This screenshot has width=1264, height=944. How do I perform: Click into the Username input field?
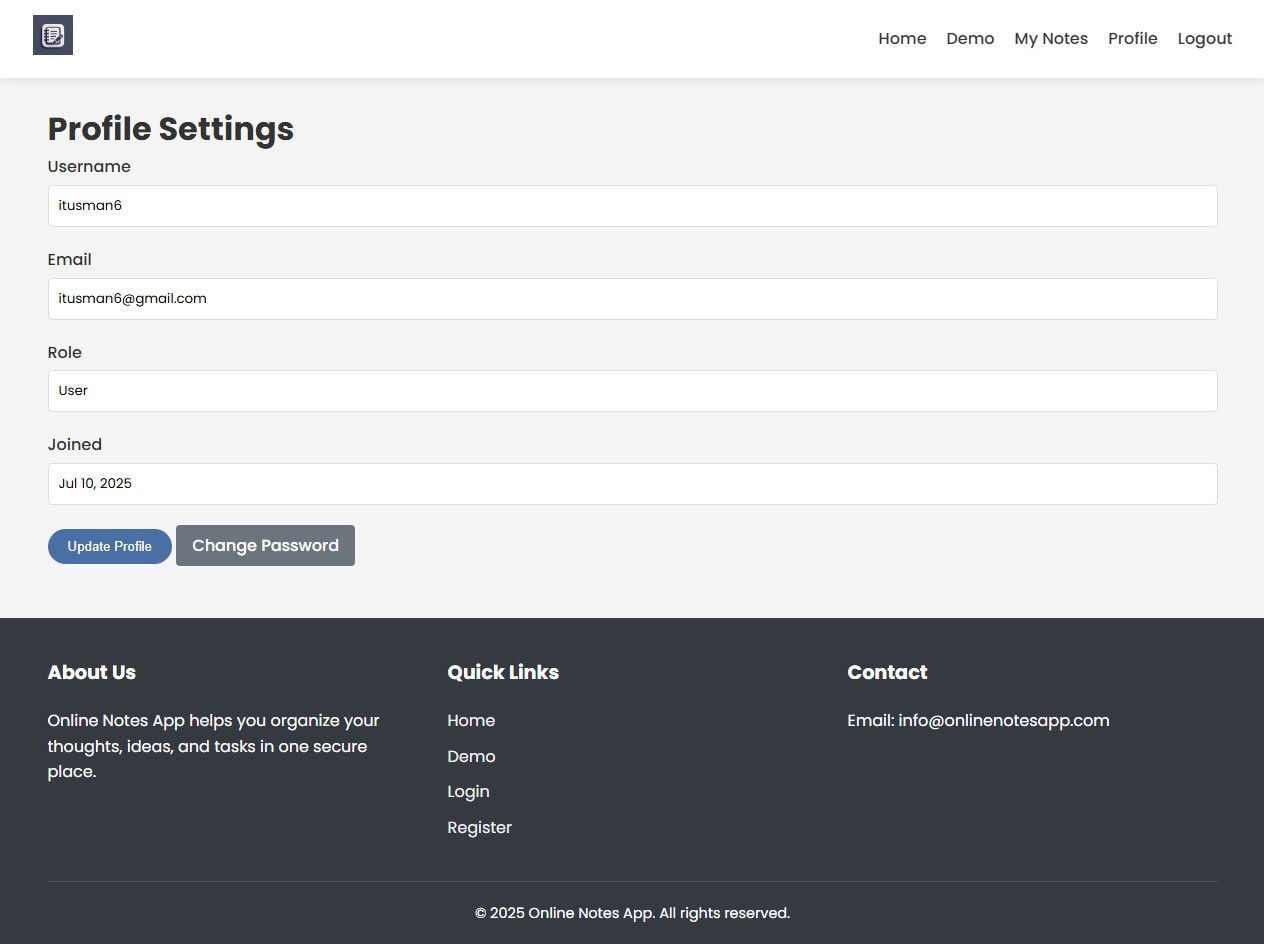(632, 206)
